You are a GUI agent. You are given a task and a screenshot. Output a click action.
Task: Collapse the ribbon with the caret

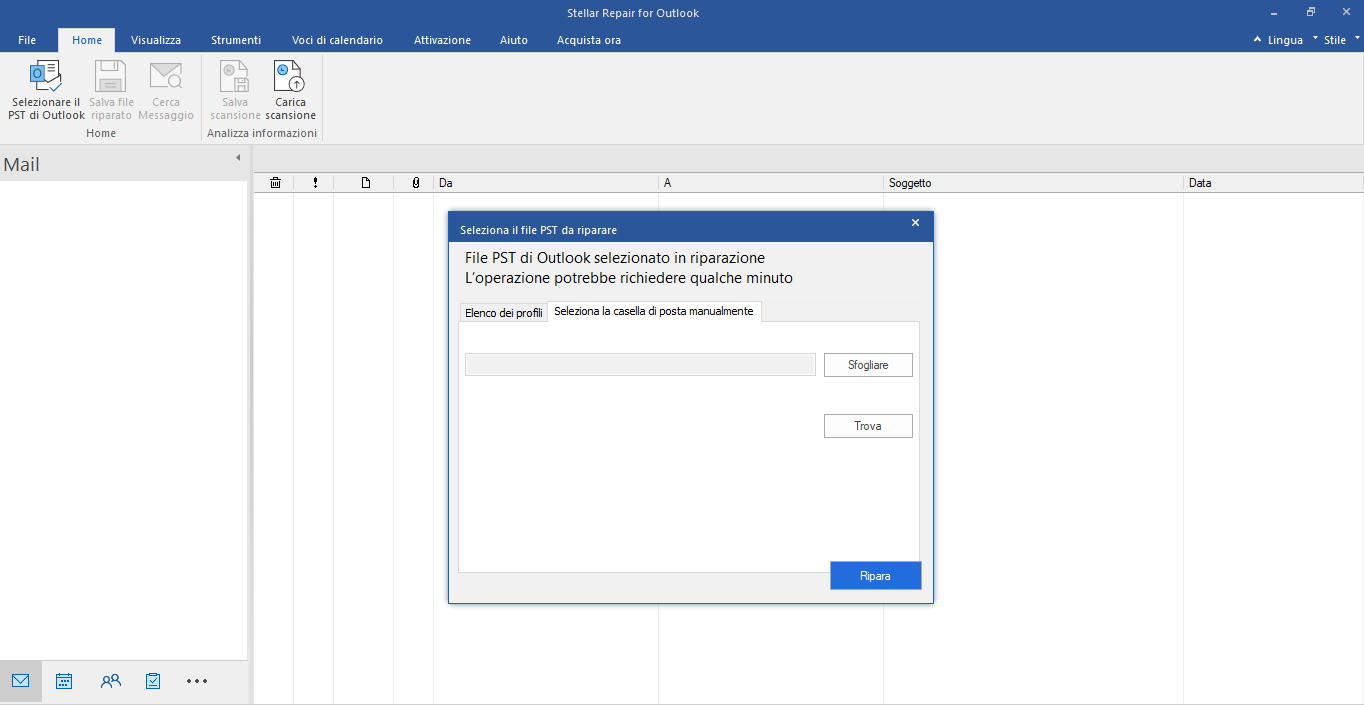point(1257,40)
